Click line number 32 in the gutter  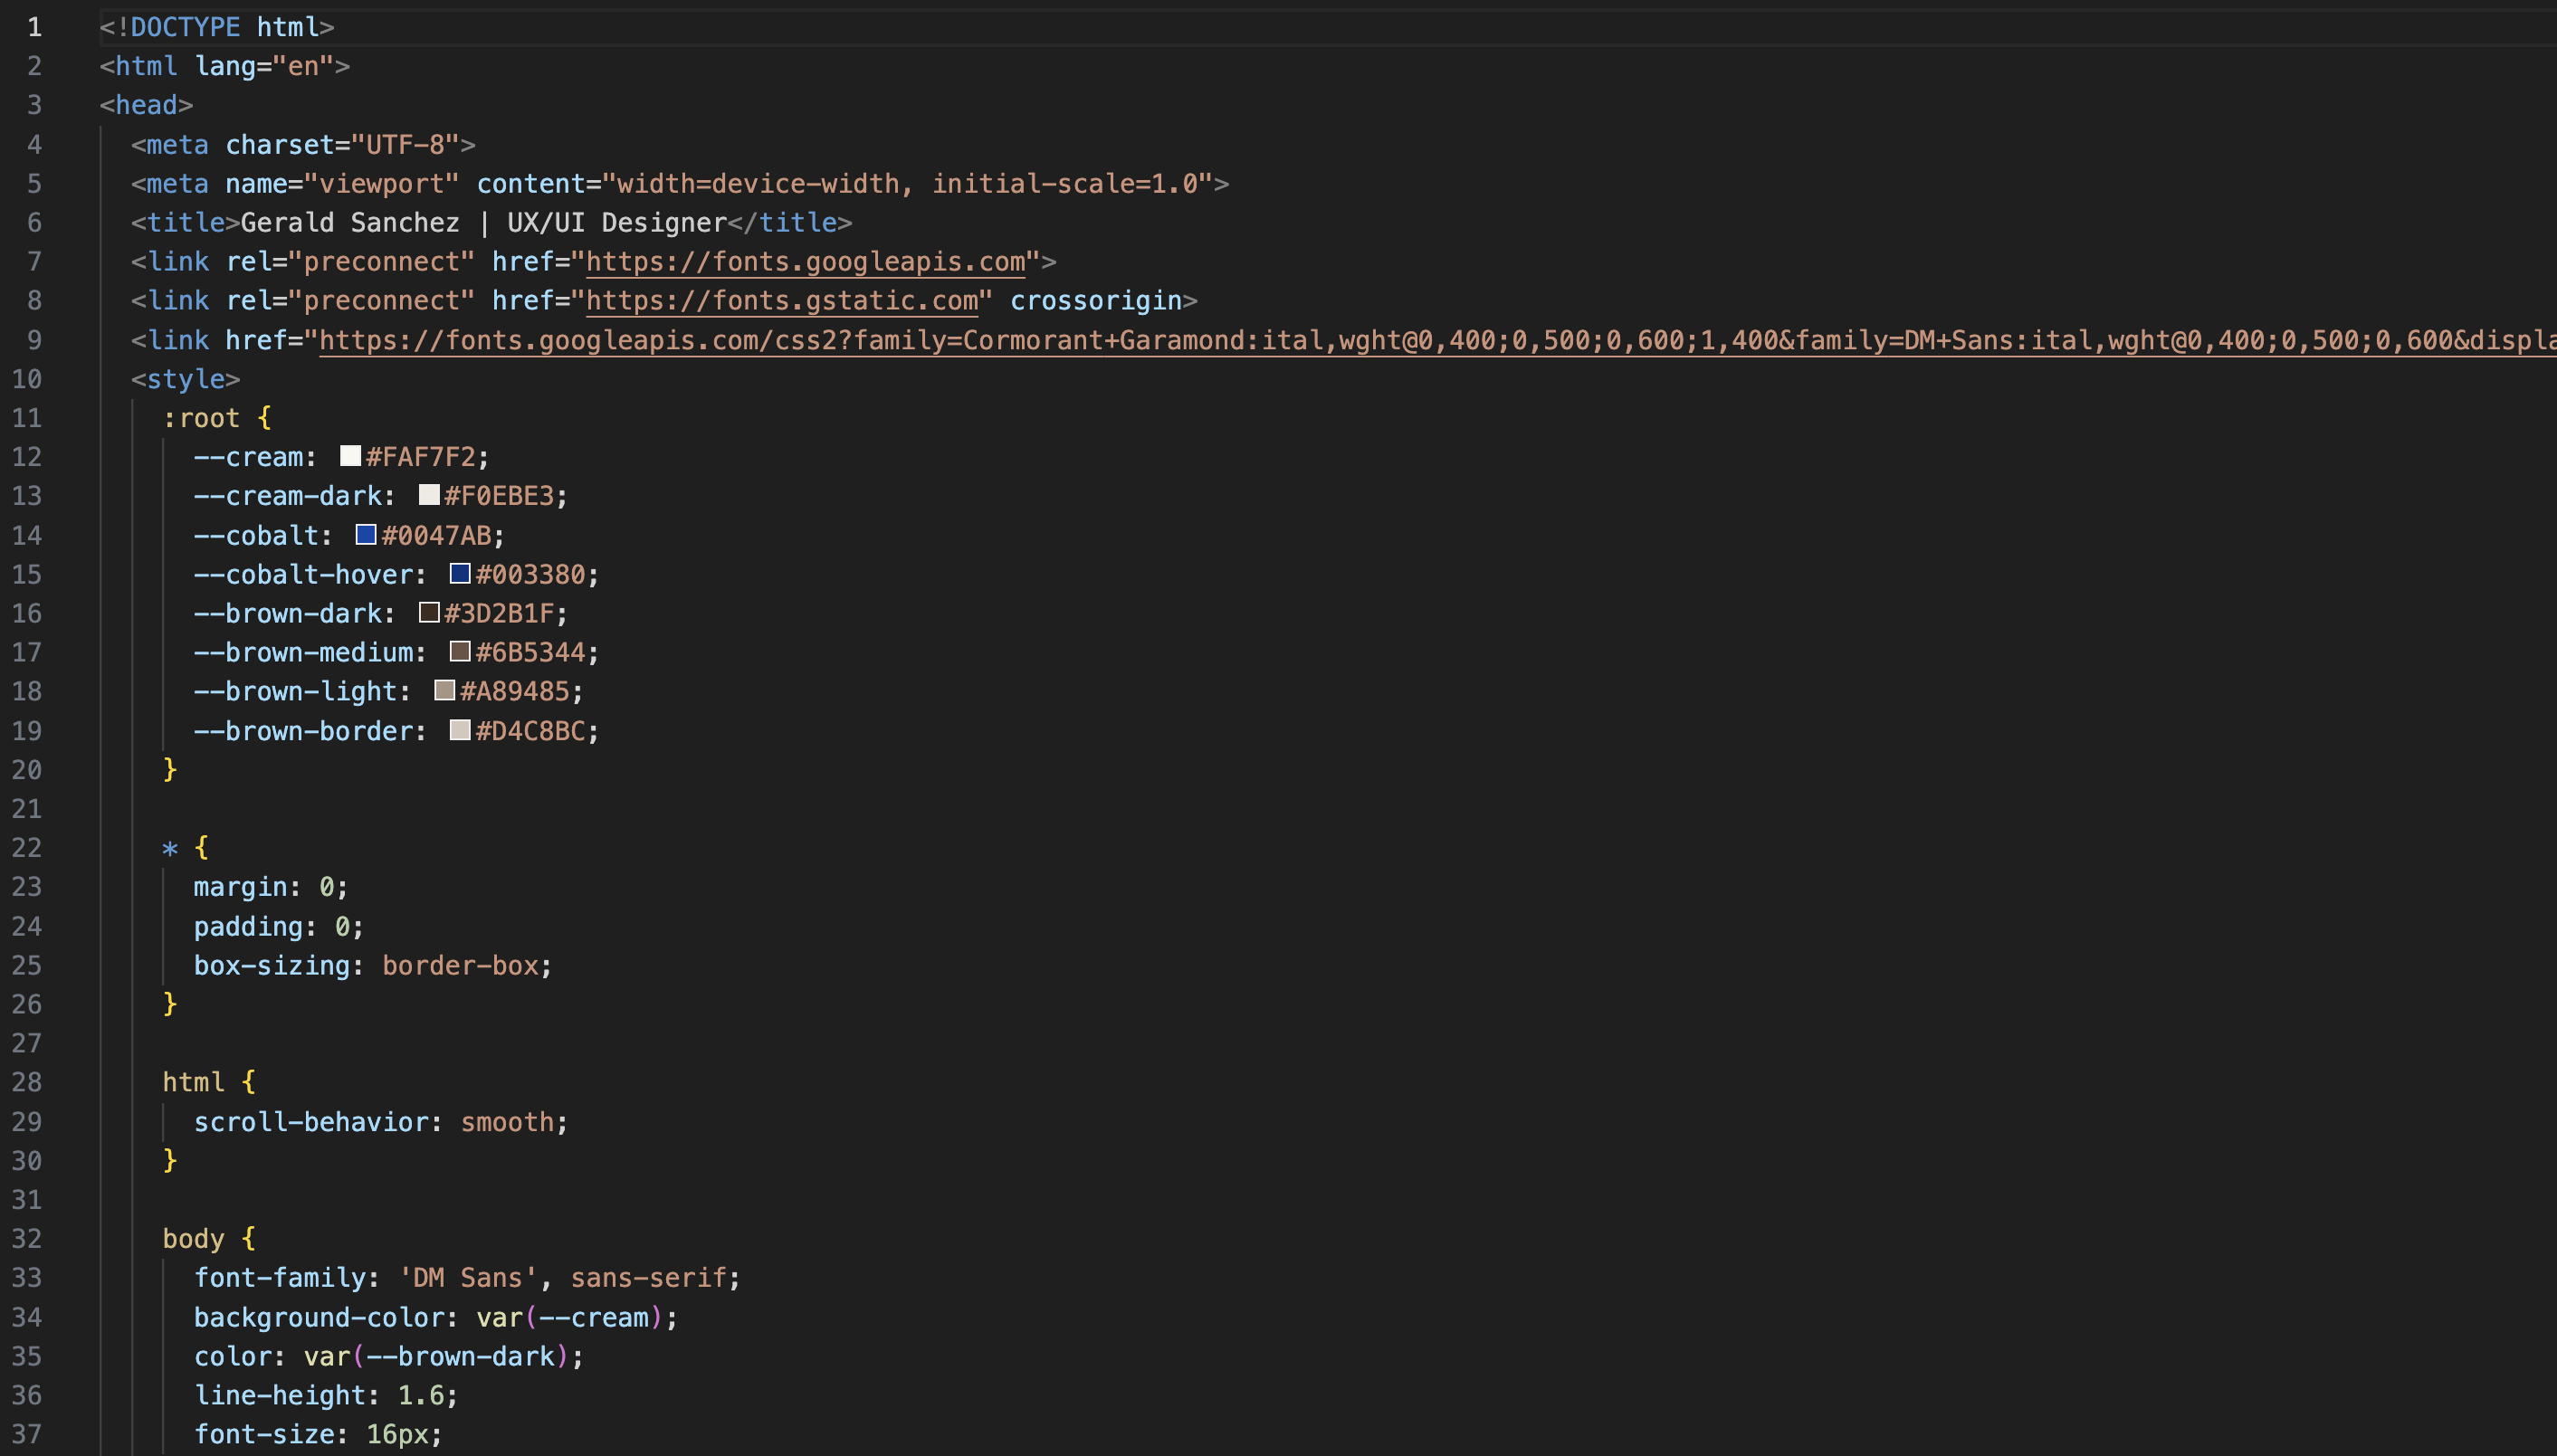point(27,1239)
